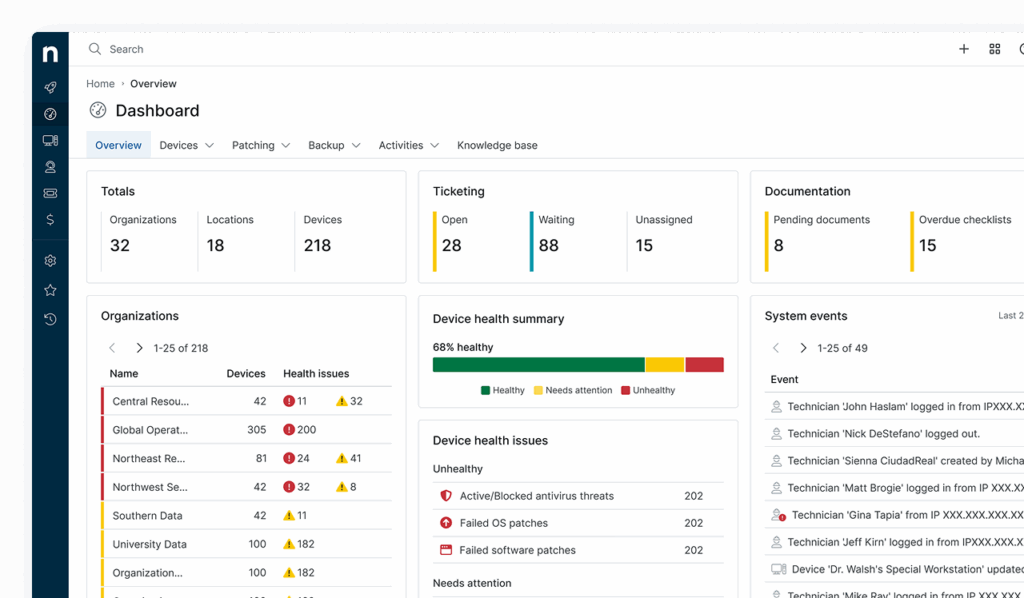Open the settings gear in sidebar
Screen dimensions: 1024x598
click(50, 261)
